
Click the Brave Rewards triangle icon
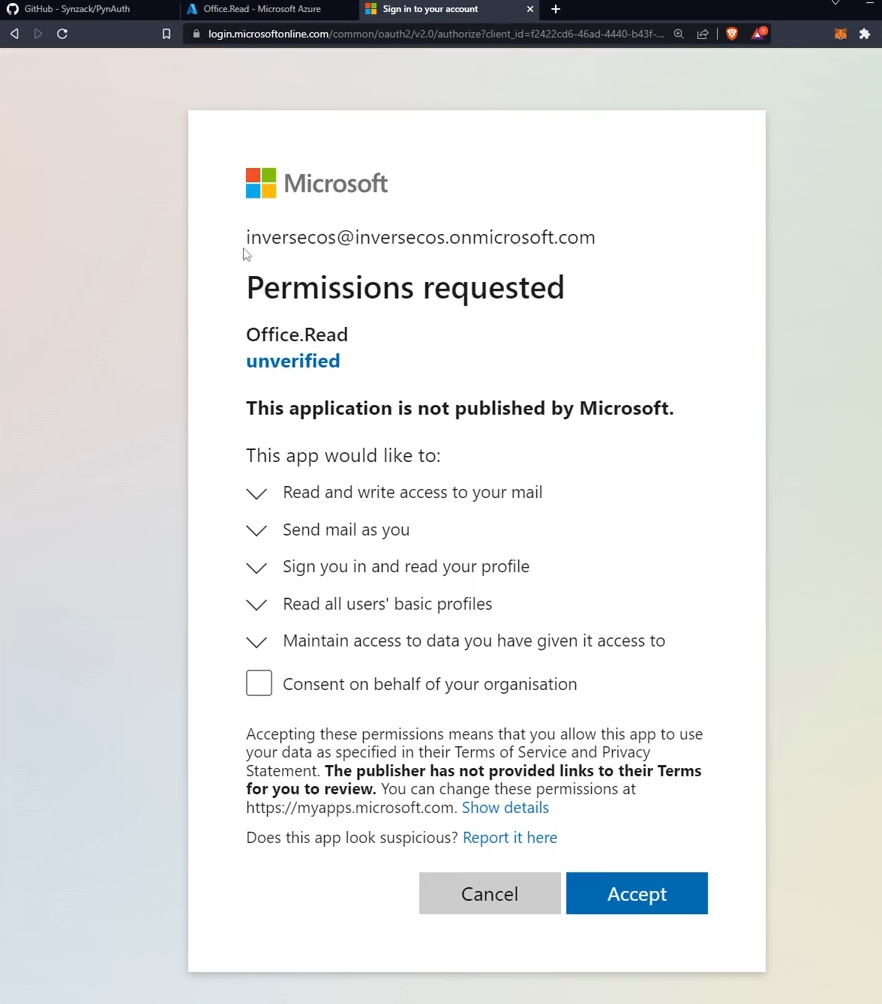click(x=759, y=34)
